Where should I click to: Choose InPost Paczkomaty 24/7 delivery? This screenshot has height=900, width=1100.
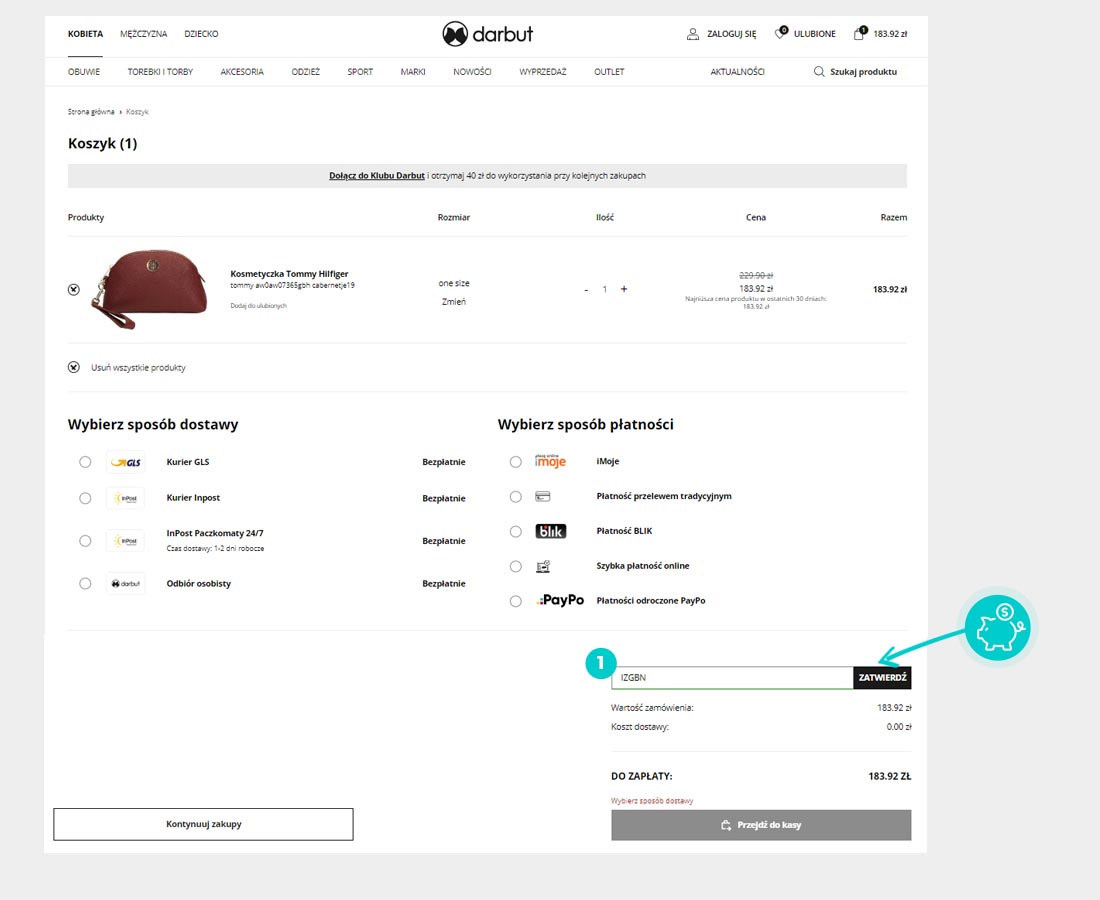point(85,540)
